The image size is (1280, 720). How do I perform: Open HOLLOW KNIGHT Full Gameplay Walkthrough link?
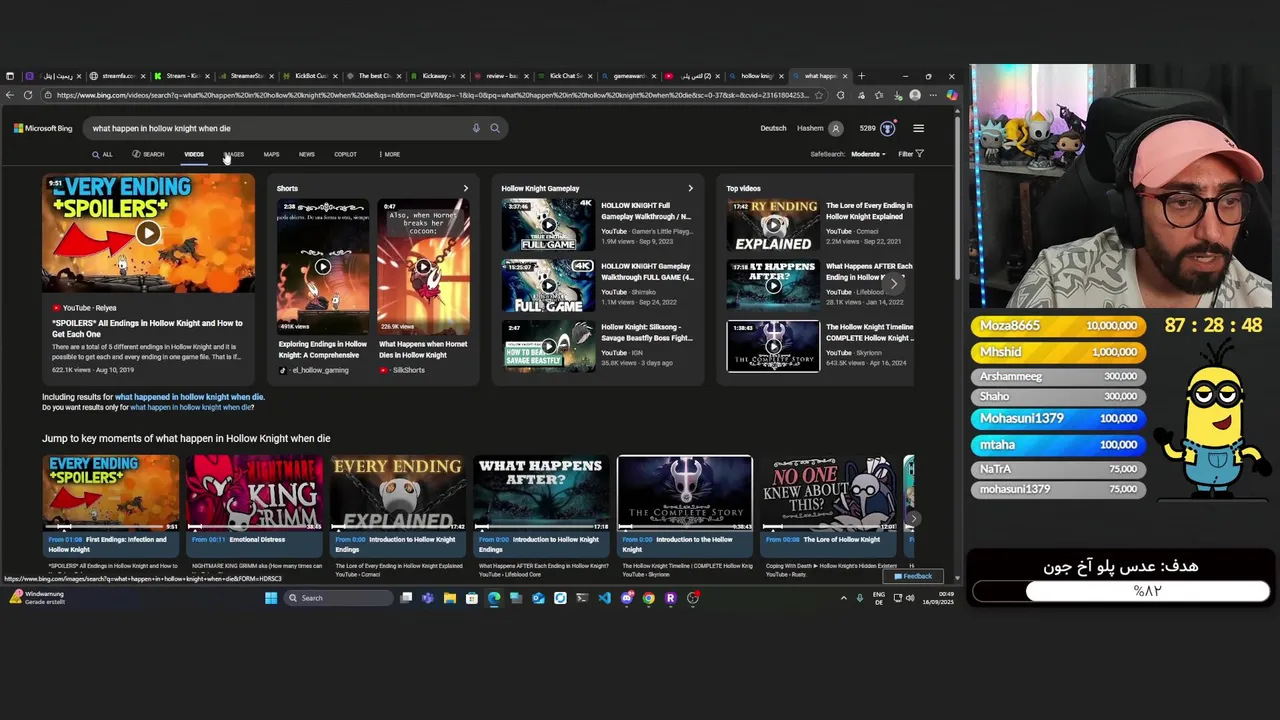click(x=646, y=211)
